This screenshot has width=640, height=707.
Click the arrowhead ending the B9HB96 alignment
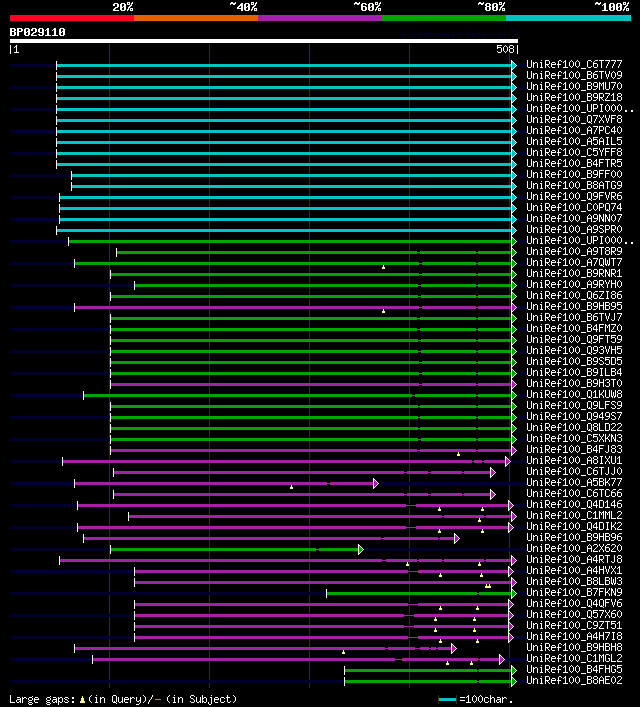456,539
